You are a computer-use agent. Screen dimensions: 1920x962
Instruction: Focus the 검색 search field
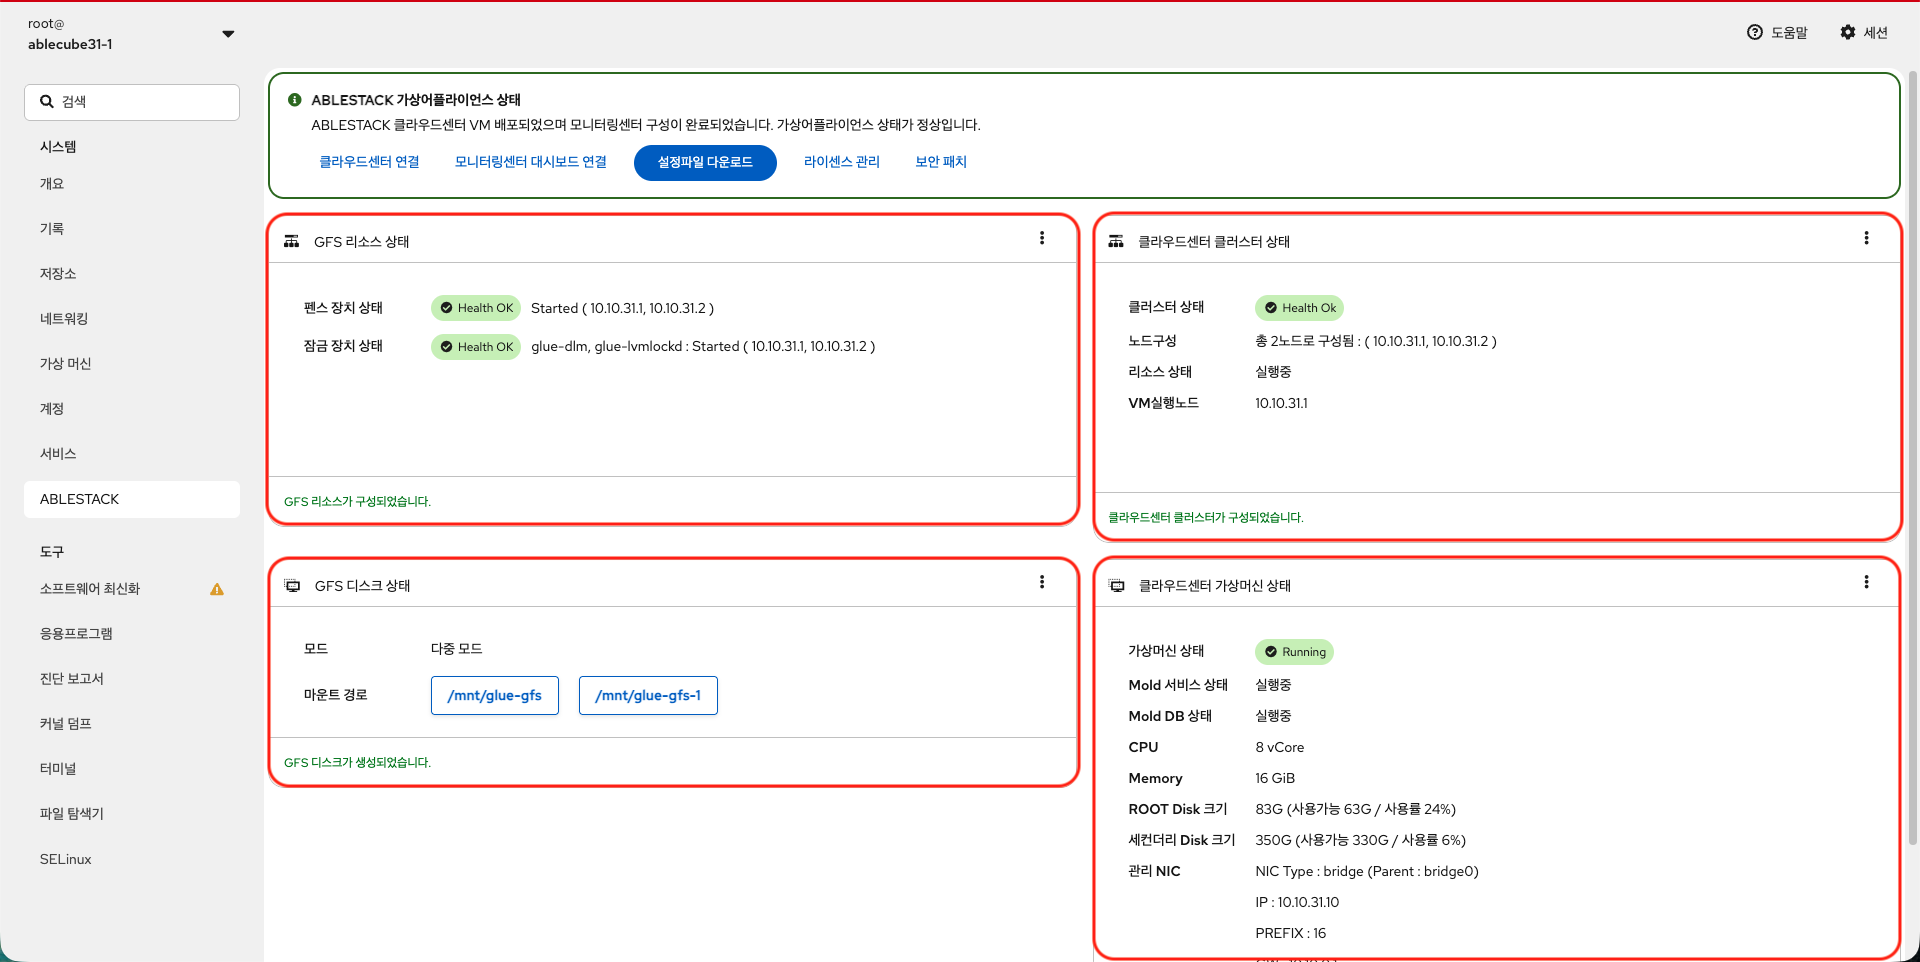[132, 102]
